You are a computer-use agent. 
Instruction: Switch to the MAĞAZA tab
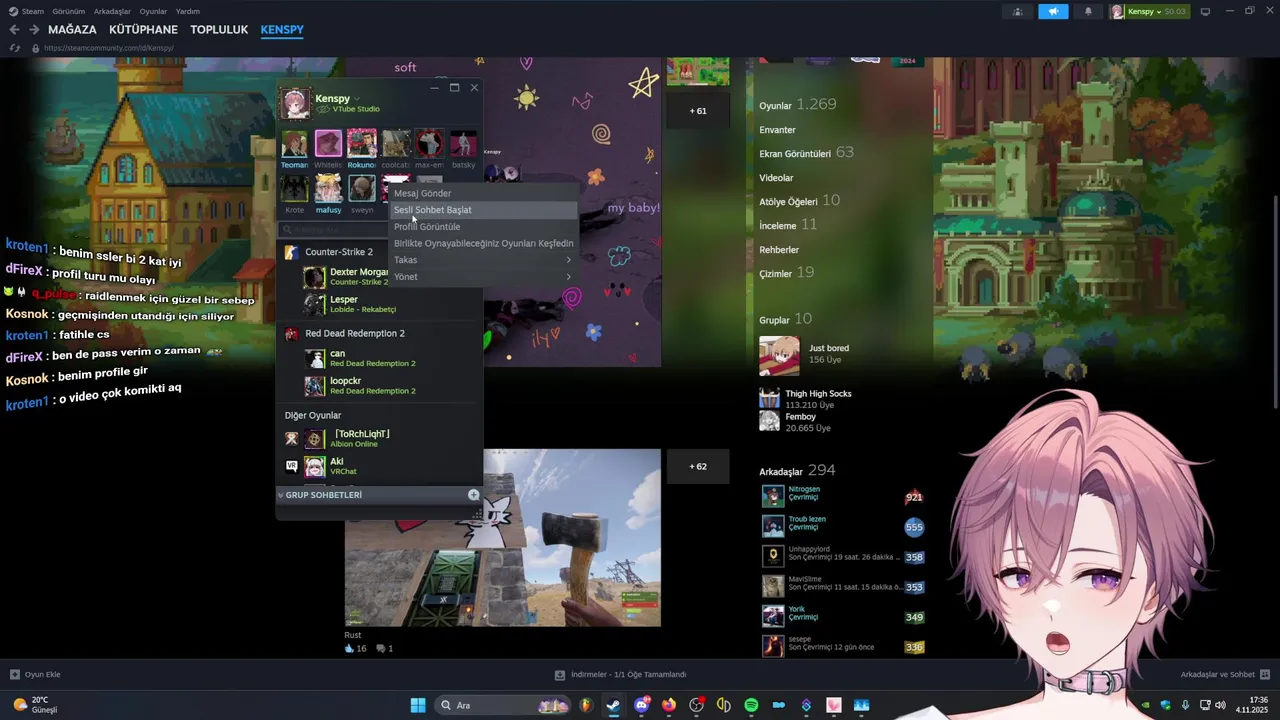(72, 30)
